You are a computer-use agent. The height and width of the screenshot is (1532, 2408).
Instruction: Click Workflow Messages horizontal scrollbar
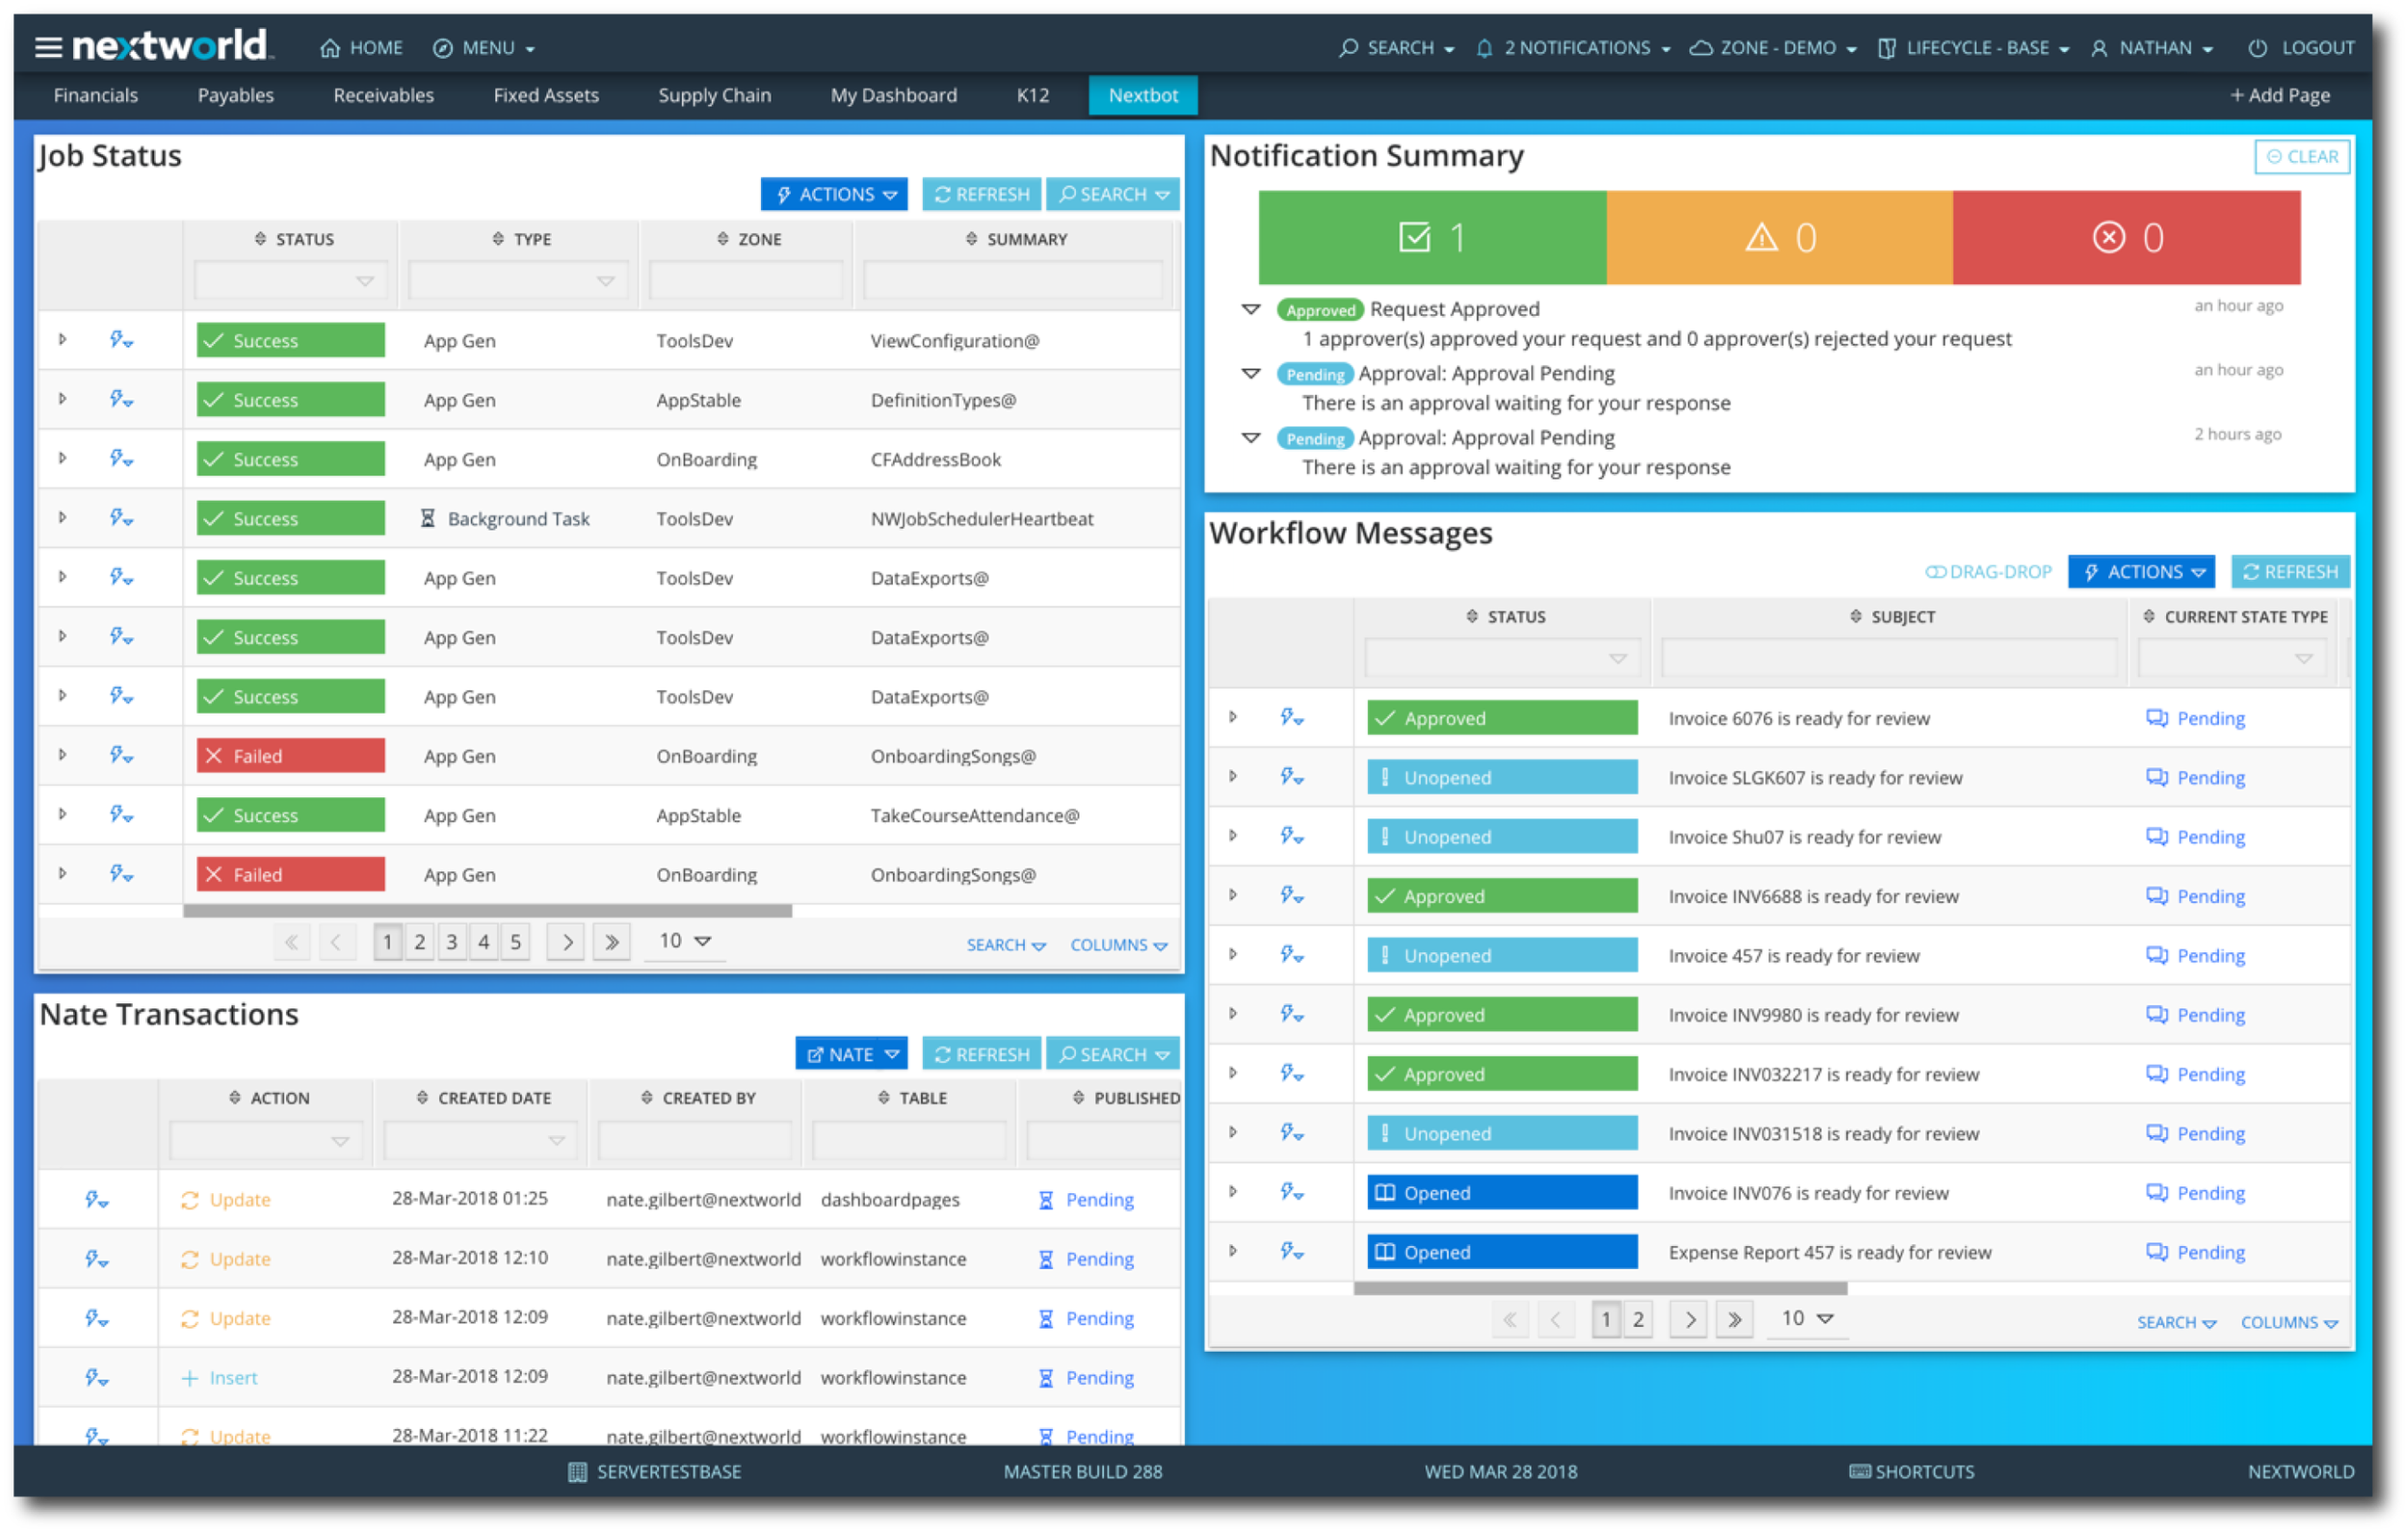pyautogui.click(x=1600, y=1288)
